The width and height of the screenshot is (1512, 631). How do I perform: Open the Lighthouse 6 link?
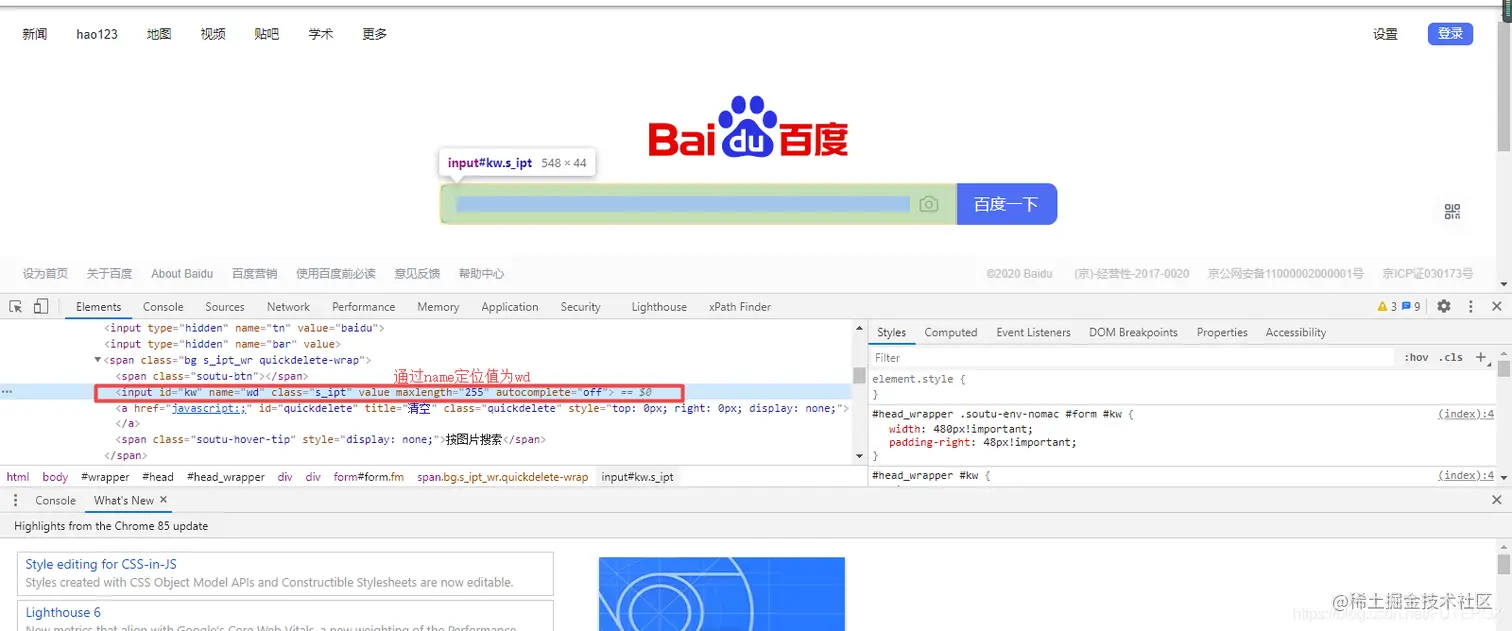coord(63,612)
